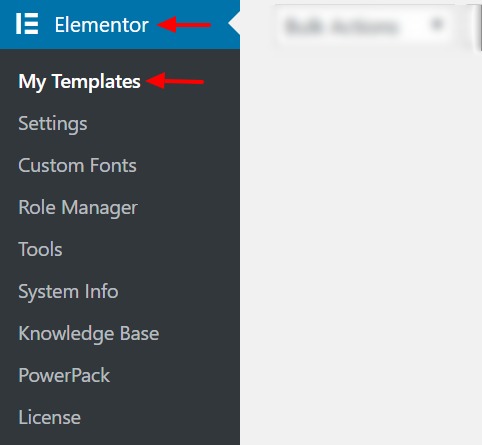Click the red arrow pointing at Elementor
The image size is (482, 445).
184,25
